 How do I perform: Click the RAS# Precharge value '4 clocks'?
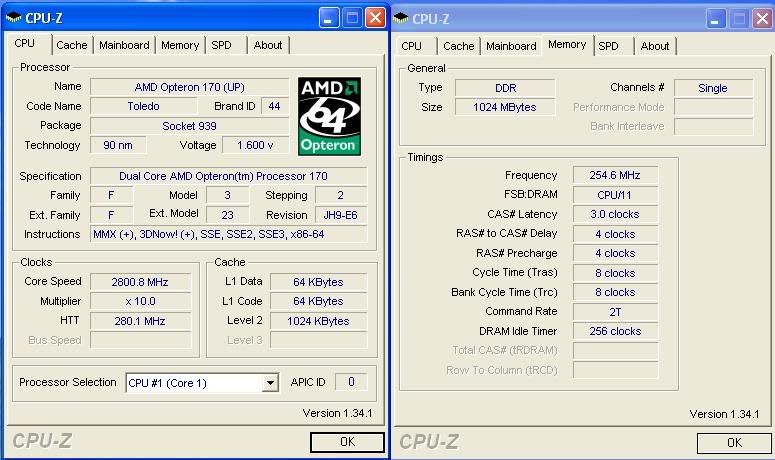pyautogui.click(x=615, y=253)
